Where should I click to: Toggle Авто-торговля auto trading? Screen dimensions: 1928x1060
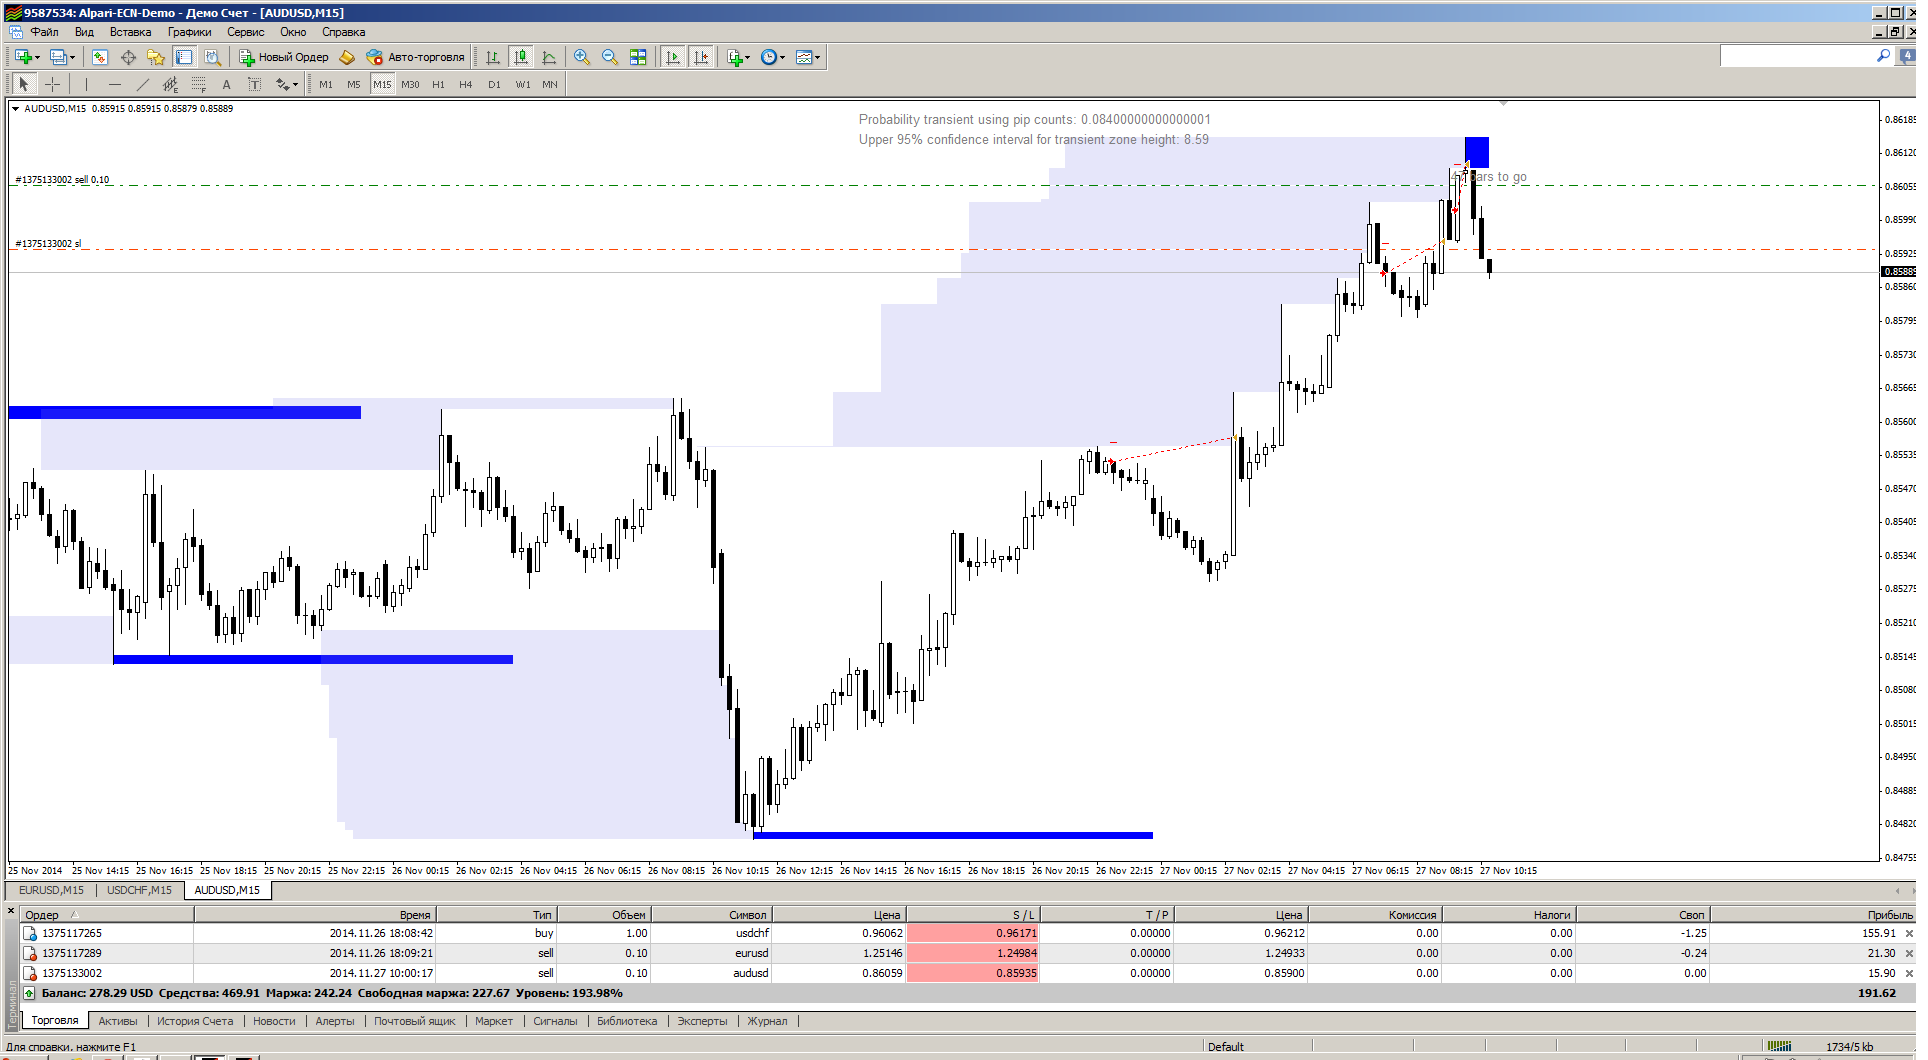(x=415, y=57)
